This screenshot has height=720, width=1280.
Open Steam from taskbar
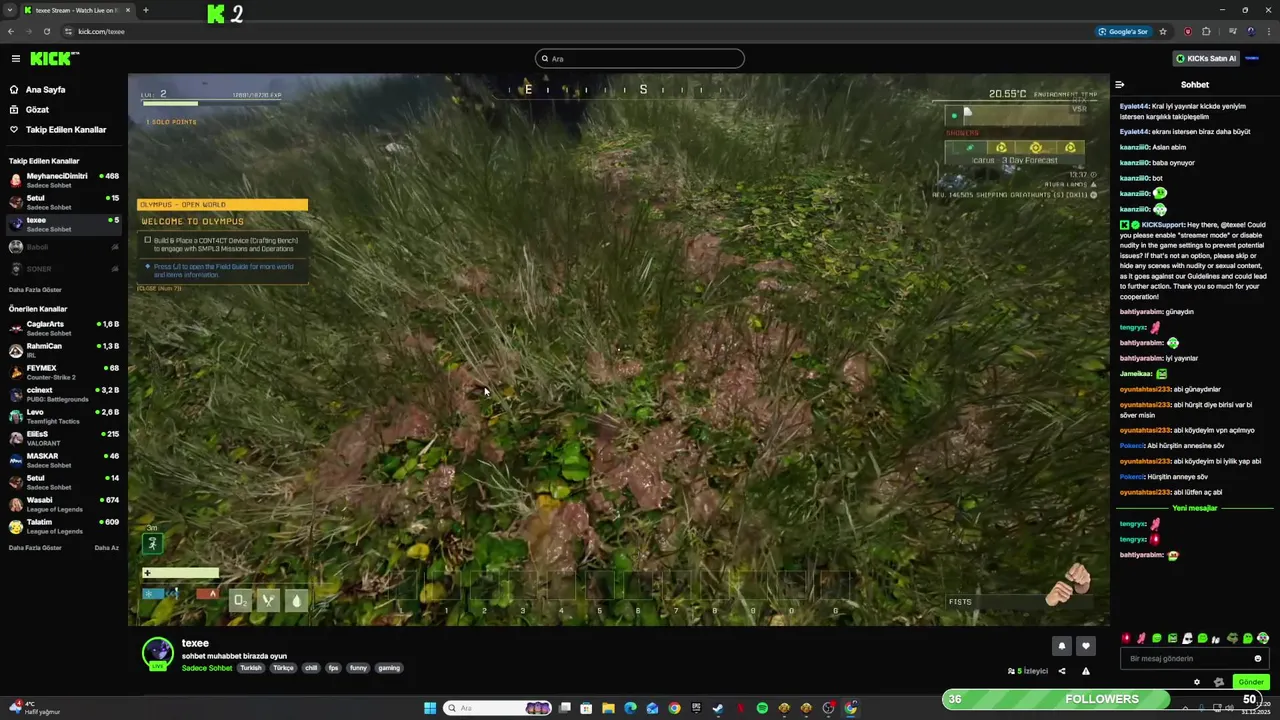point(718,708)
